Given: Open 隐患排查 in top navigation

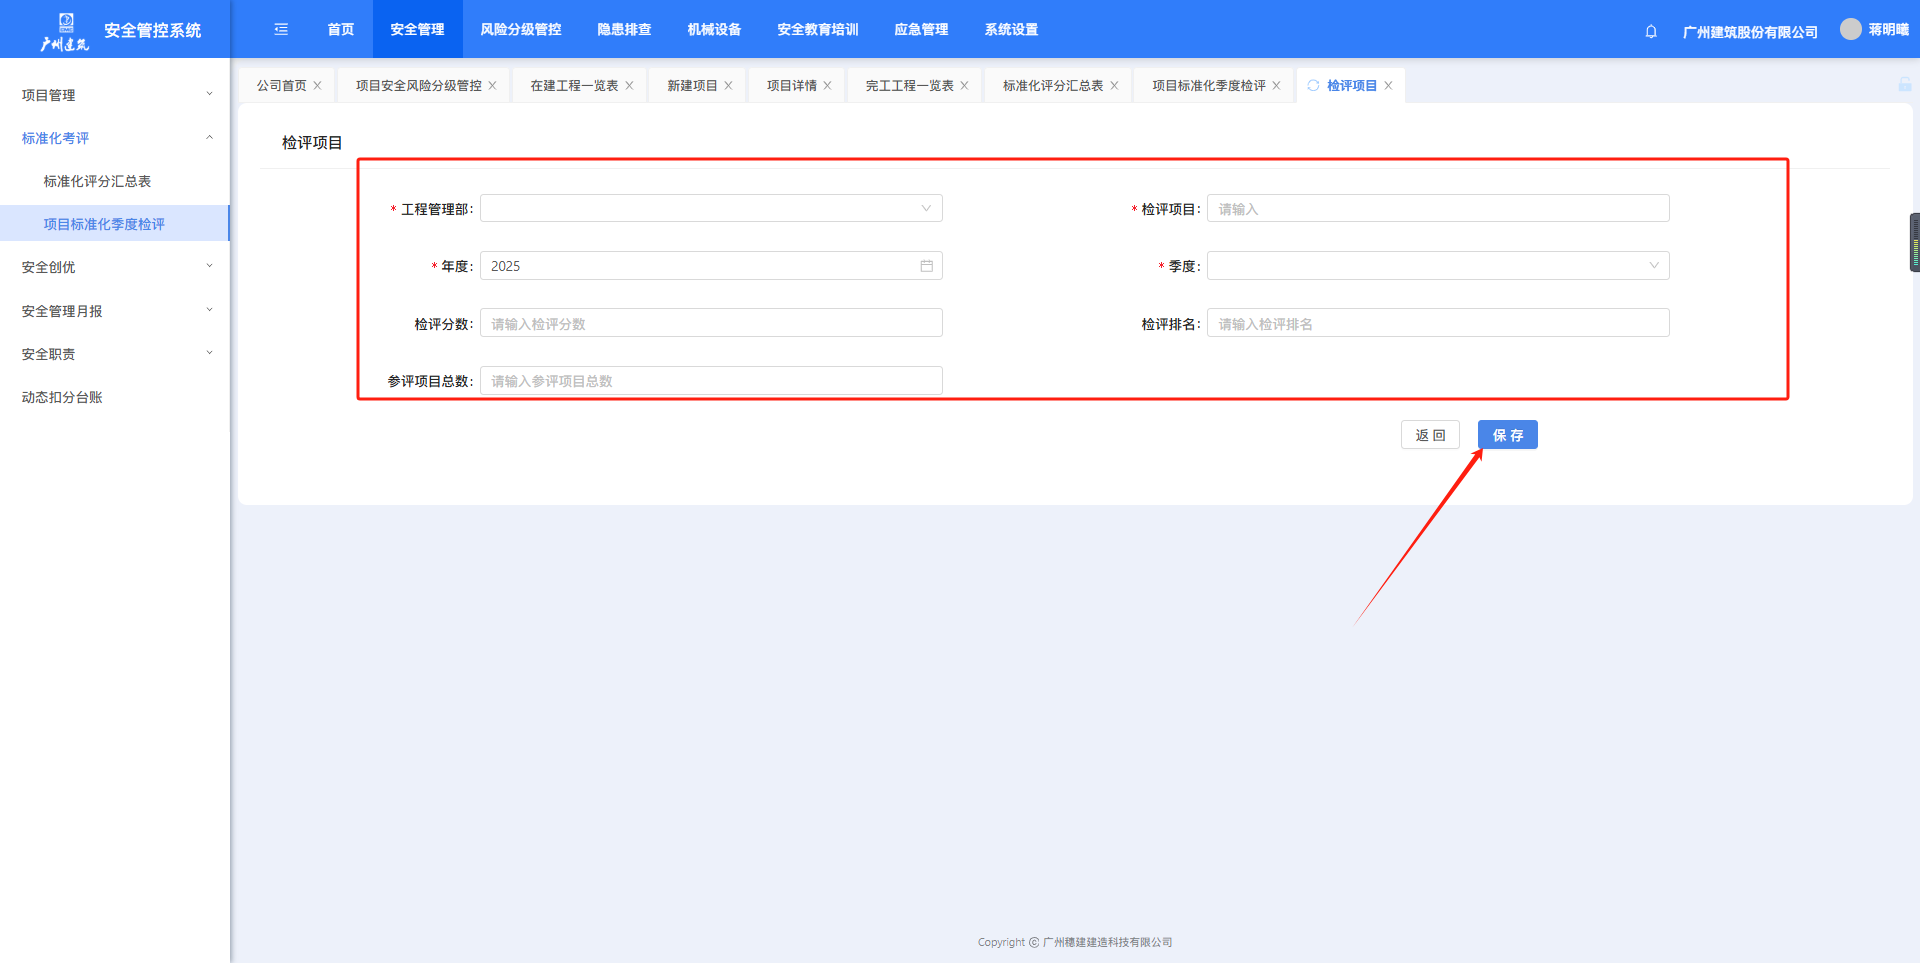Looking at the screenshot, I should pyautogui.click(x=624, y=30).
